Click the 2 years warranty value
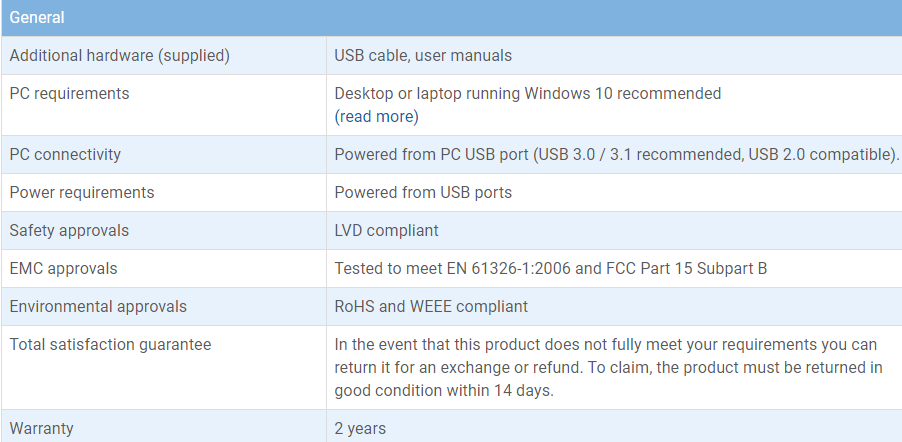Screen dimensions: 902x442 click(360, 429)
